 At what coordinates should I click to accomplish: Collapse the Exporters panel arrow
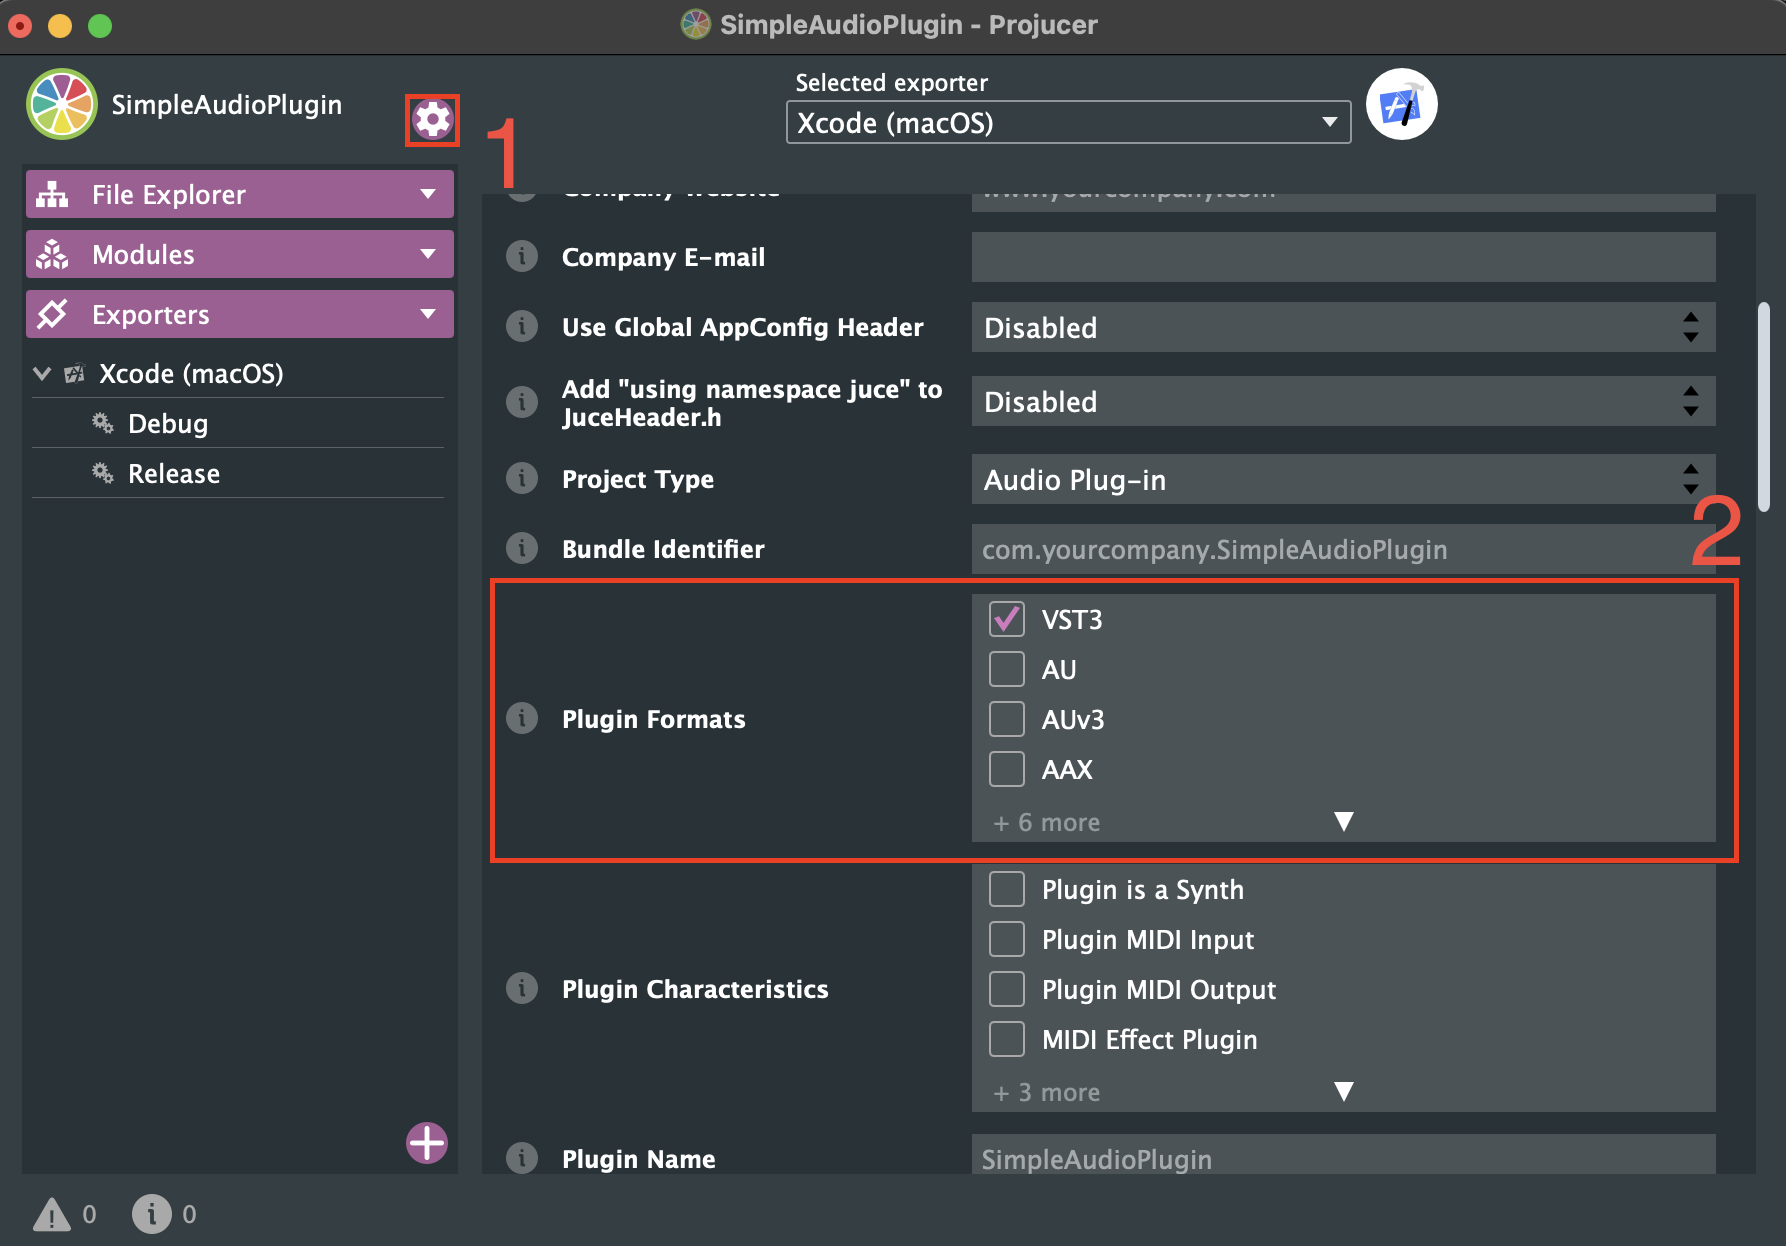(428, 314)
